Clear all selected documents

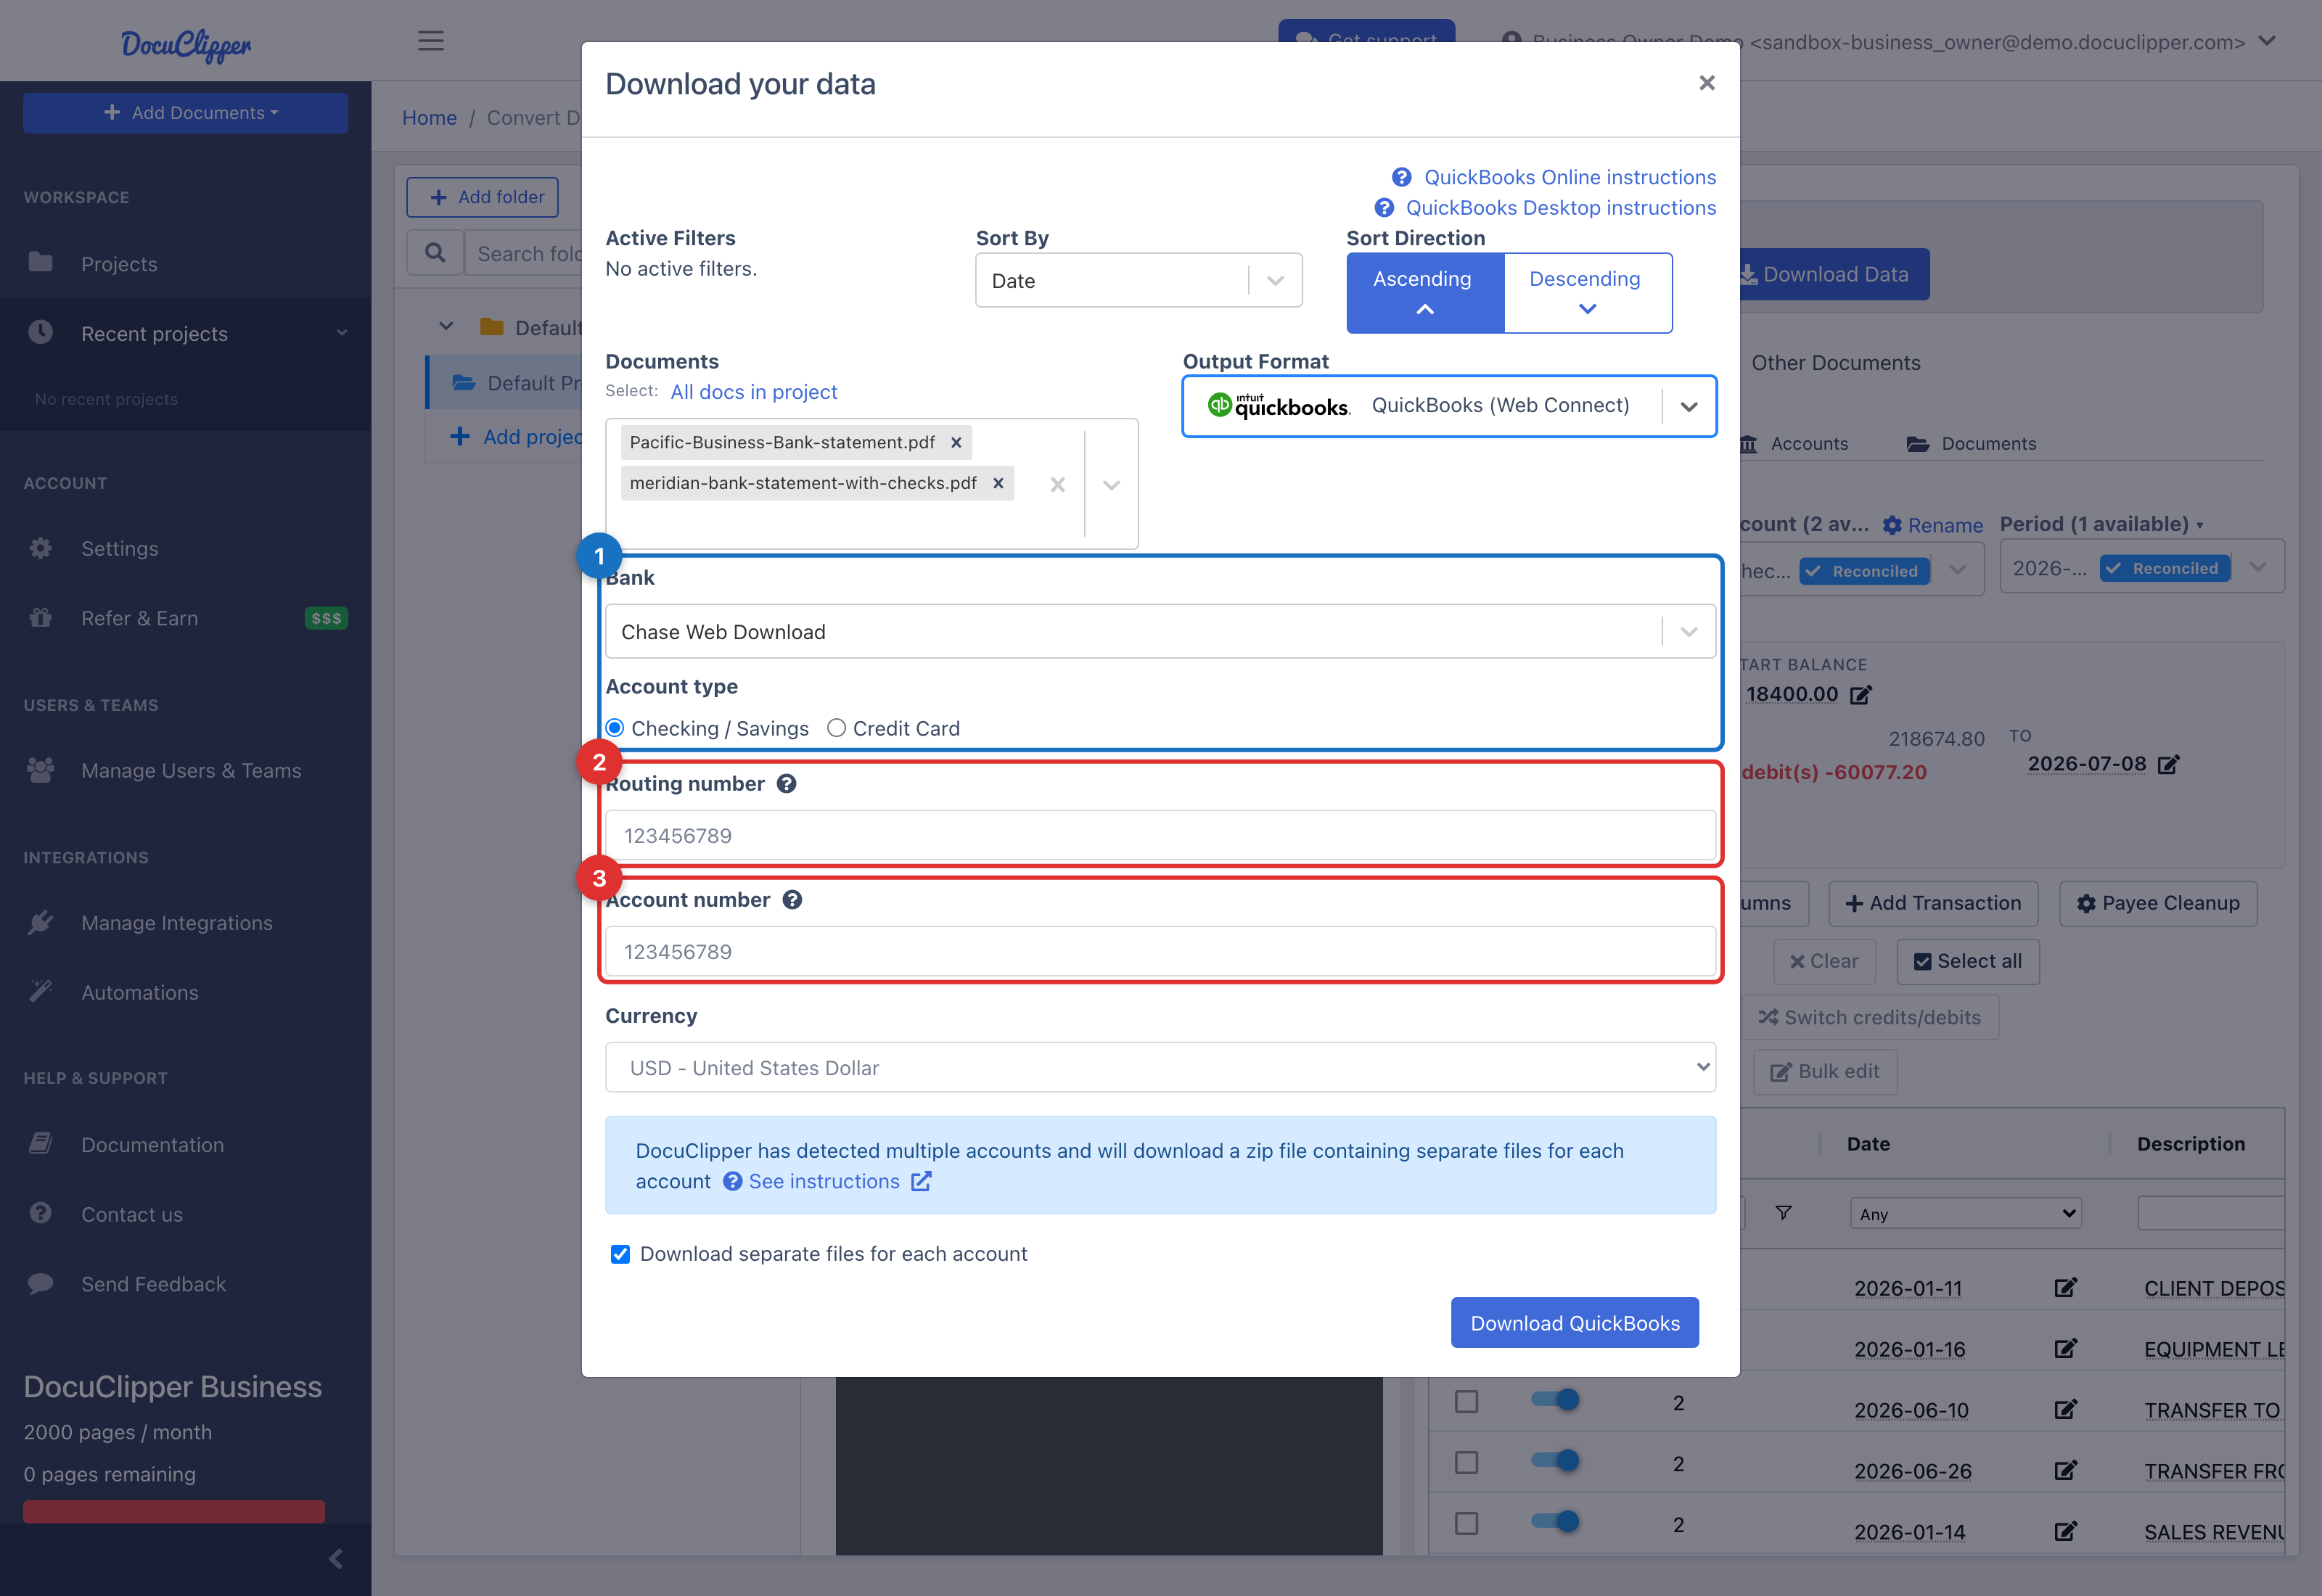coord(1058,485)
